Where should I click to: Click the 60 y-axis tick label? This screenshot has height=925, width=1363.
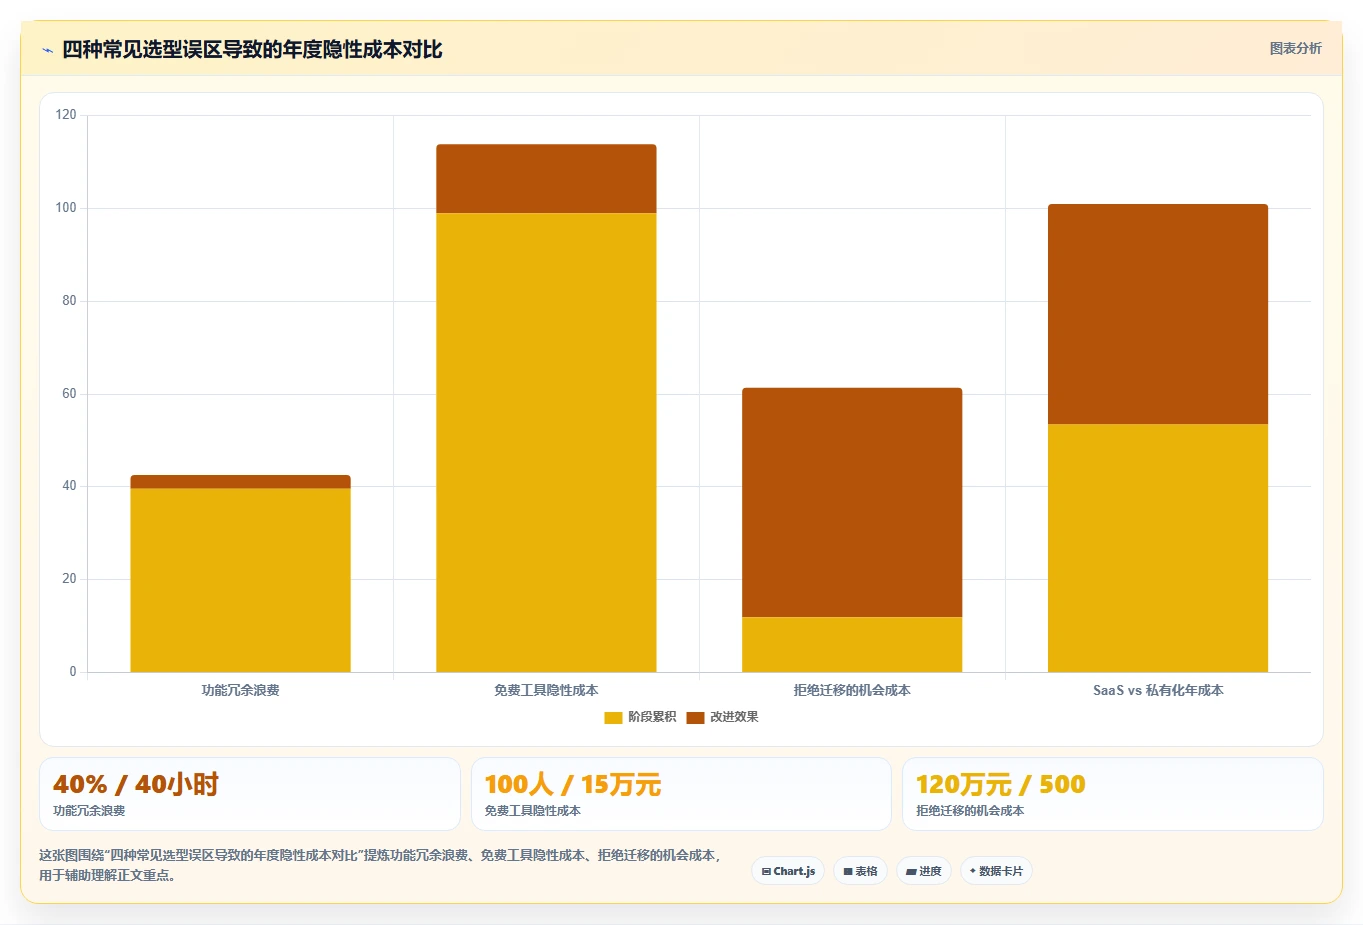pos(69,394)
